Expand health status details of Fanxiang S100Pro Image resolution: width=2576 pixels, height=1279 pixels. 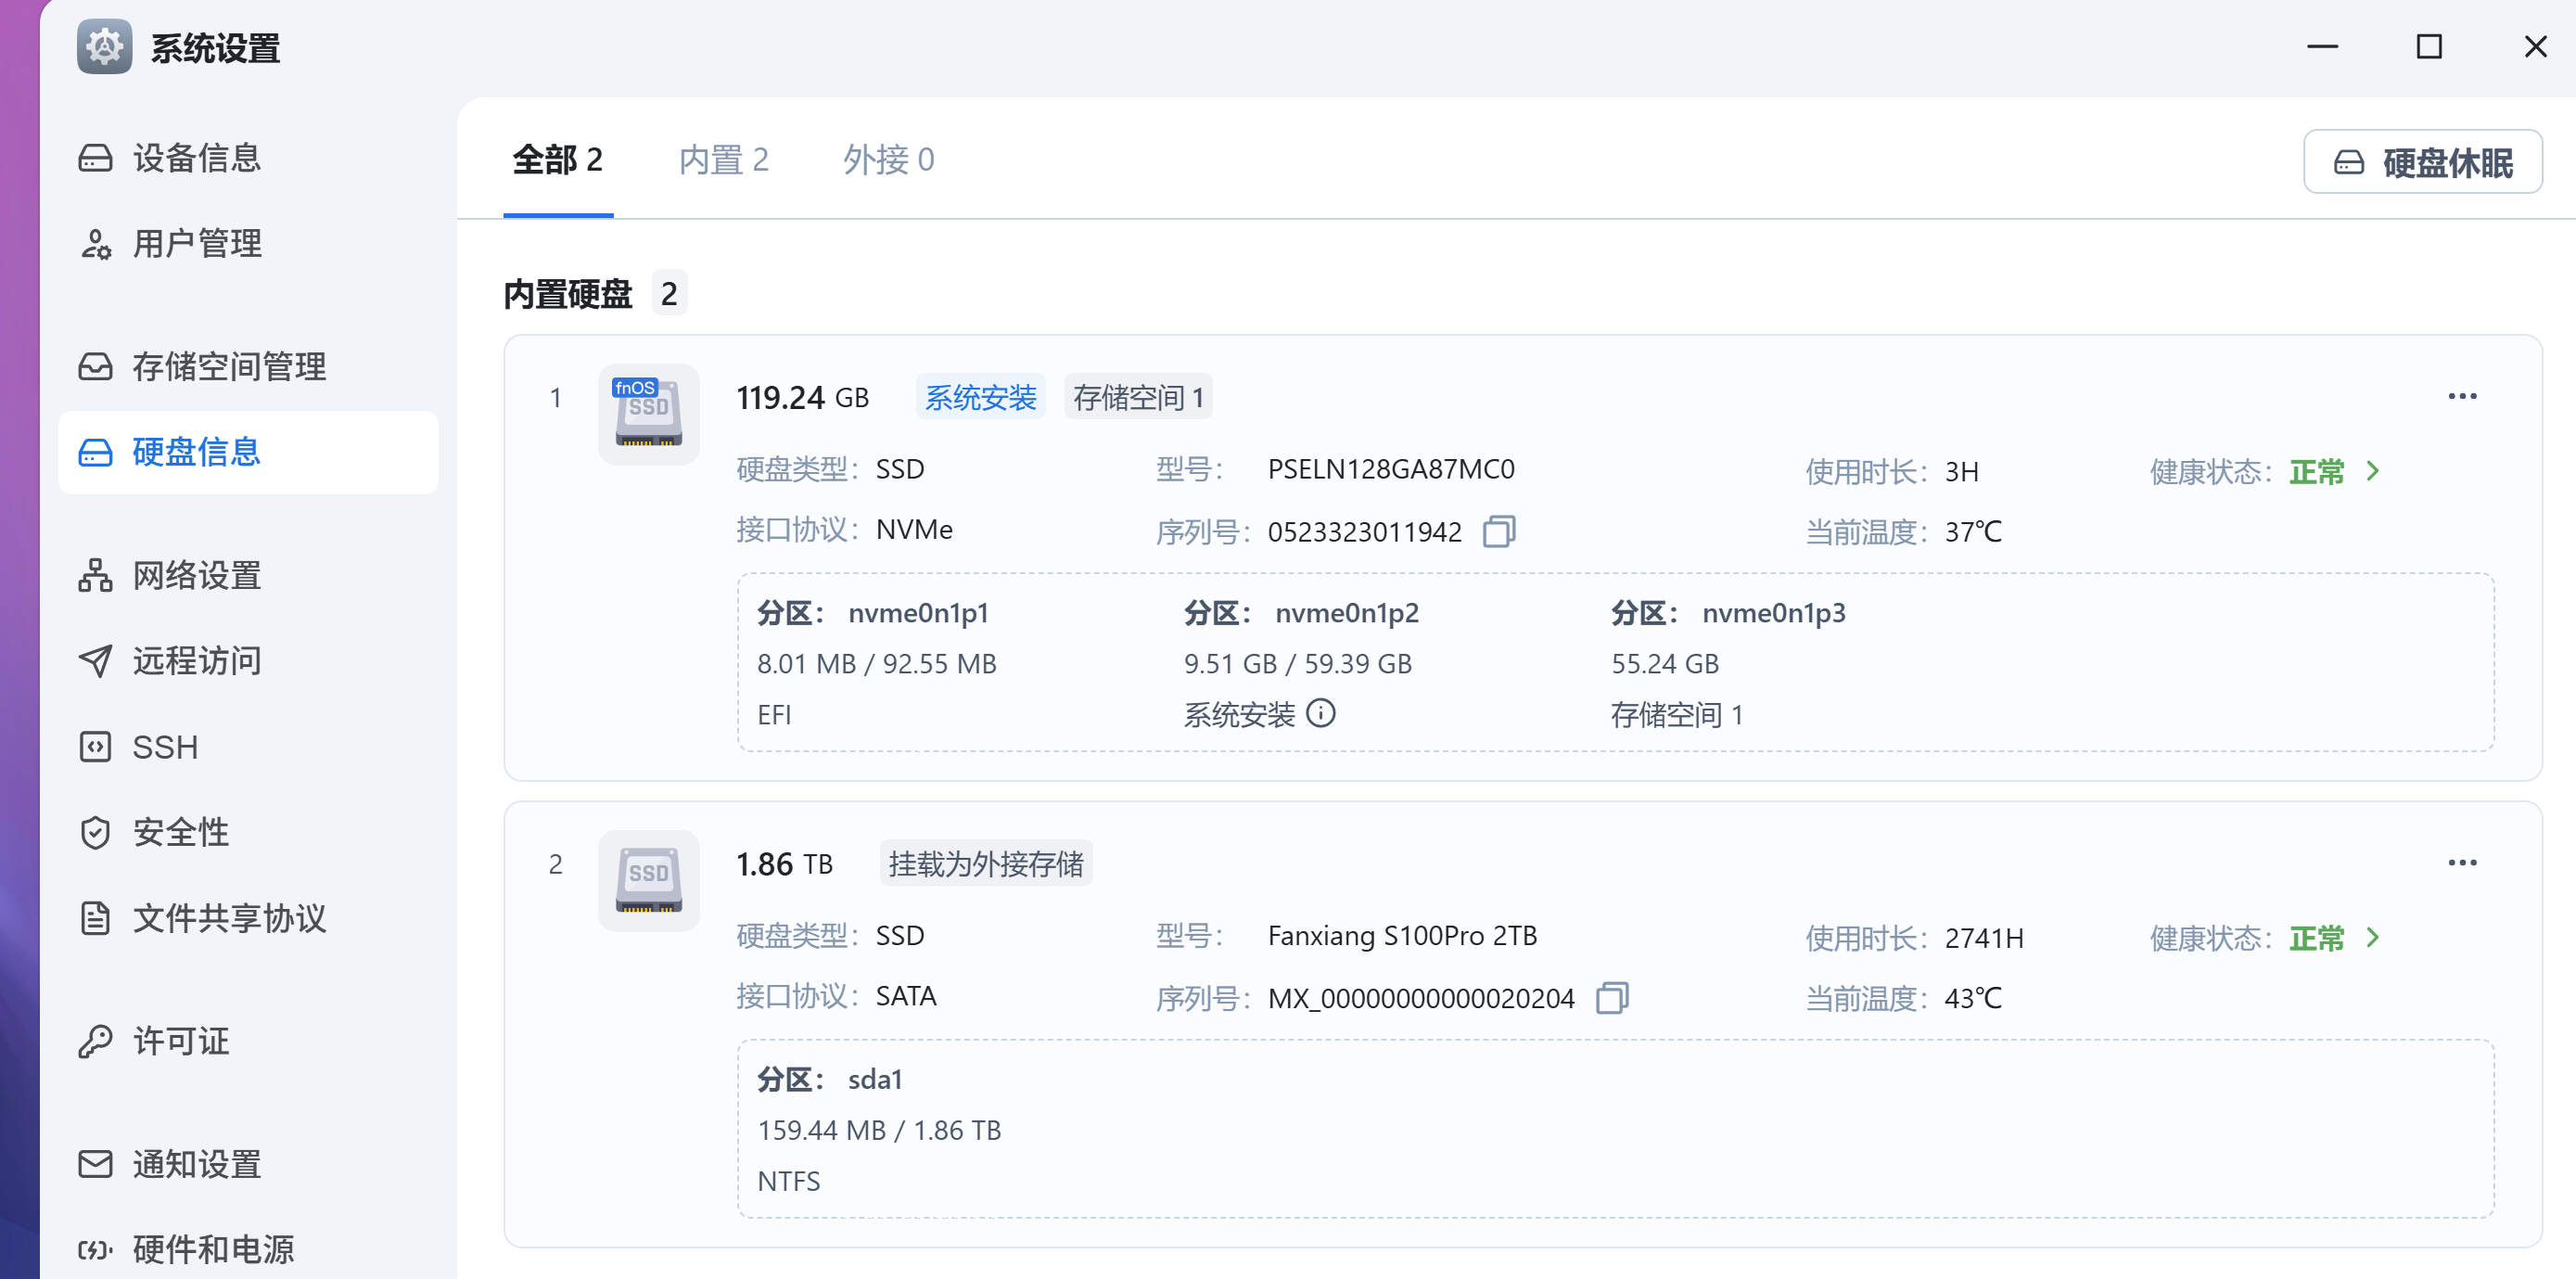(2371, 937)
